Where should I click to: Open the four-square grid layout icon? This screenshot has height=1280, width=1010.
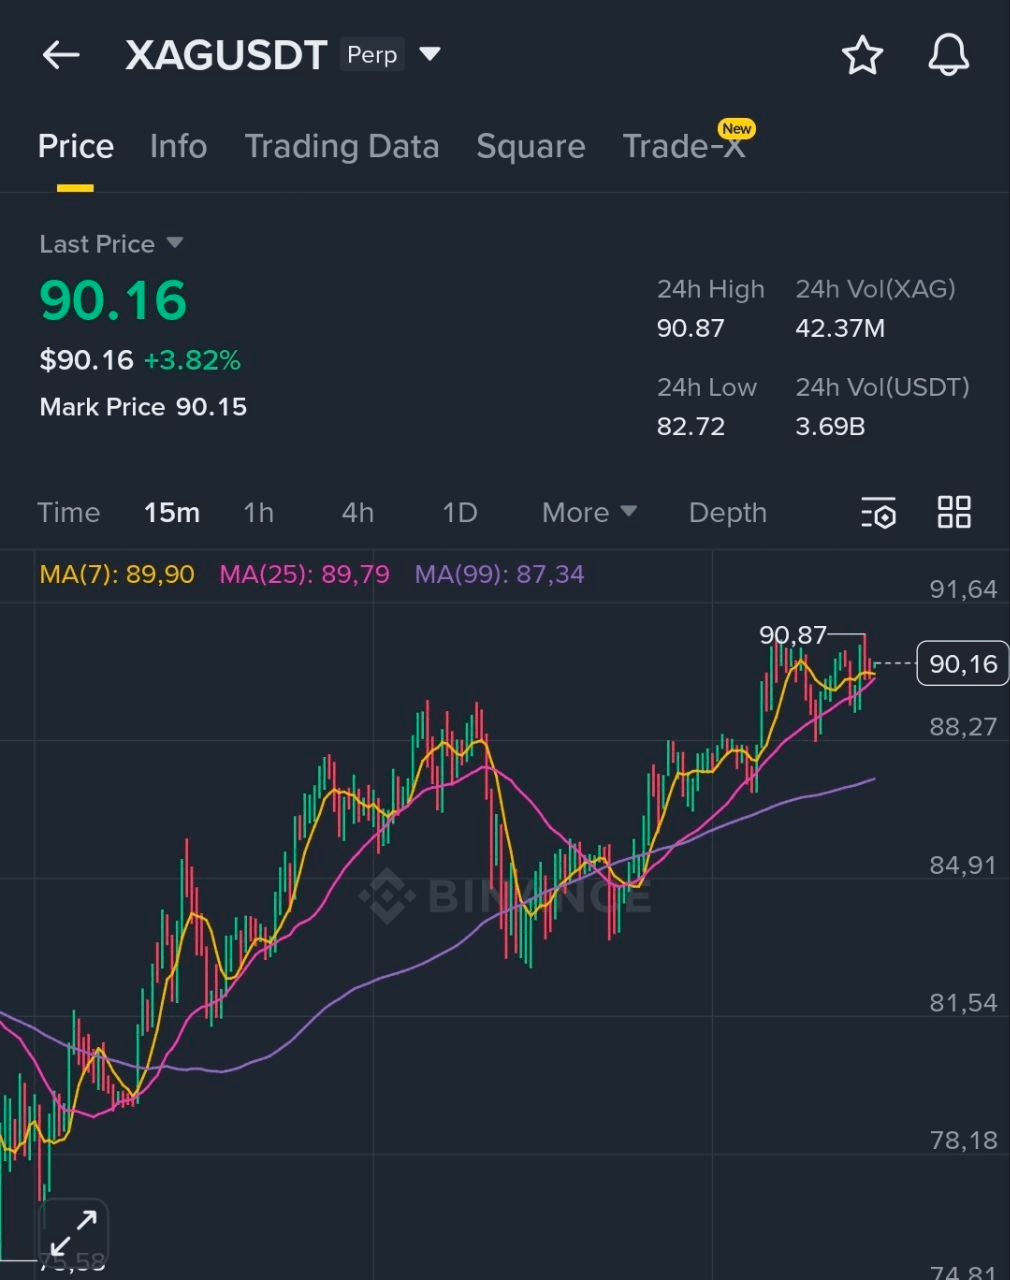point(954,512)
